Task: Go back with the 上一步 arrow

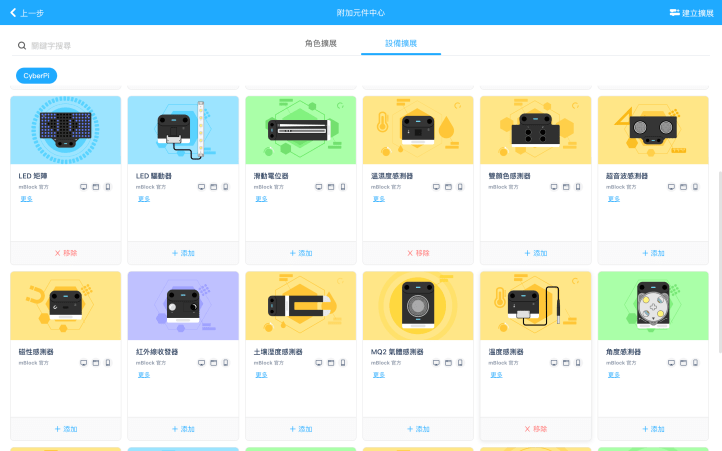Action: click(27, 13)
